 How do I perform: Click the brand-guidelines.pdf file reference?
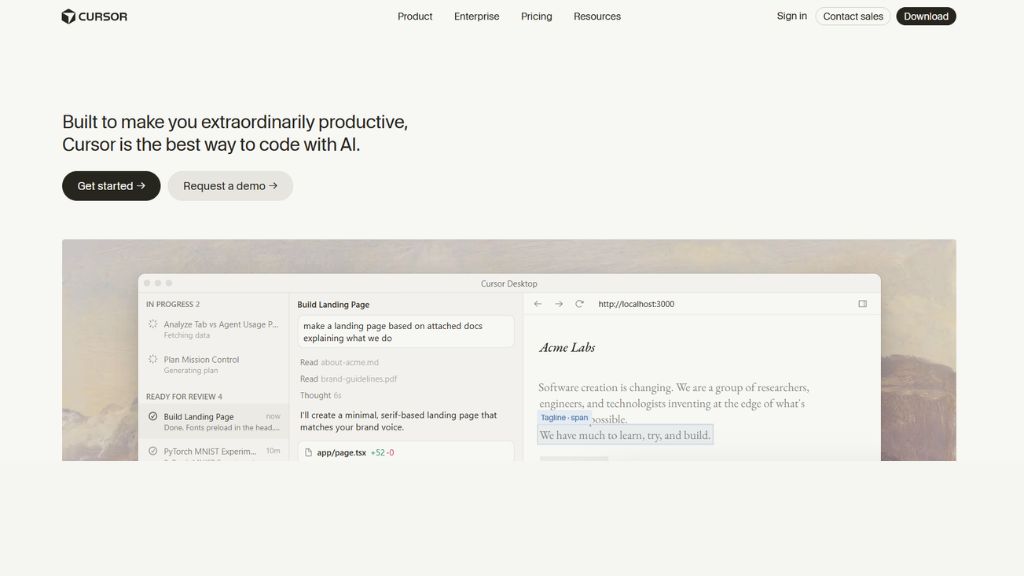click(x=359, y=379)
